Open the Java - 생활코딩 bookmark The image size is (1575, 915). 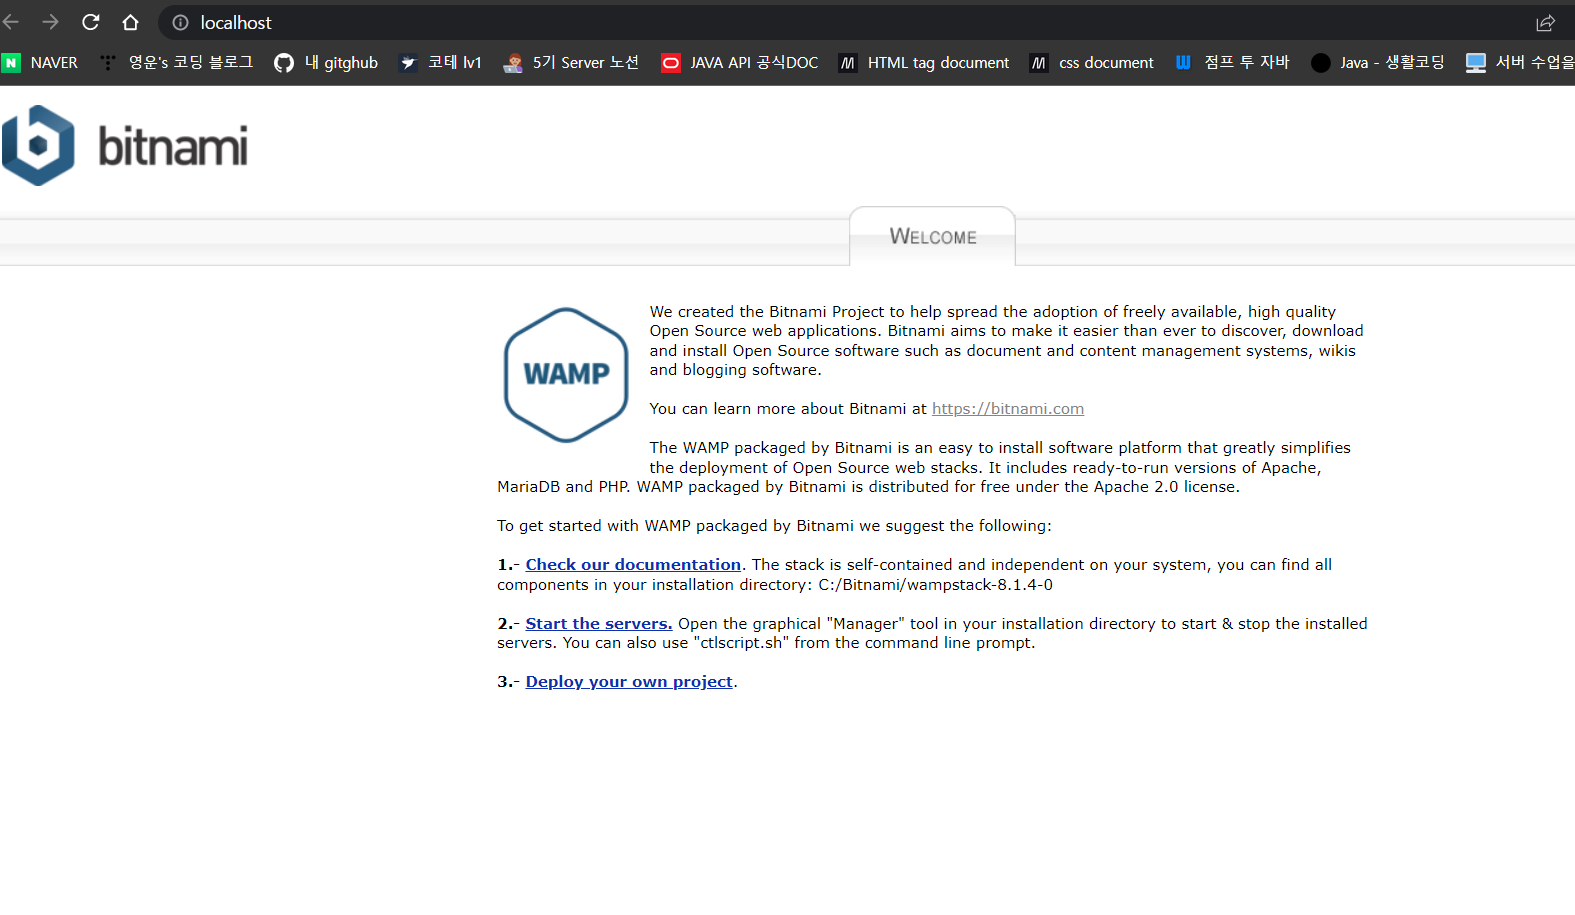pos(1378,63)
